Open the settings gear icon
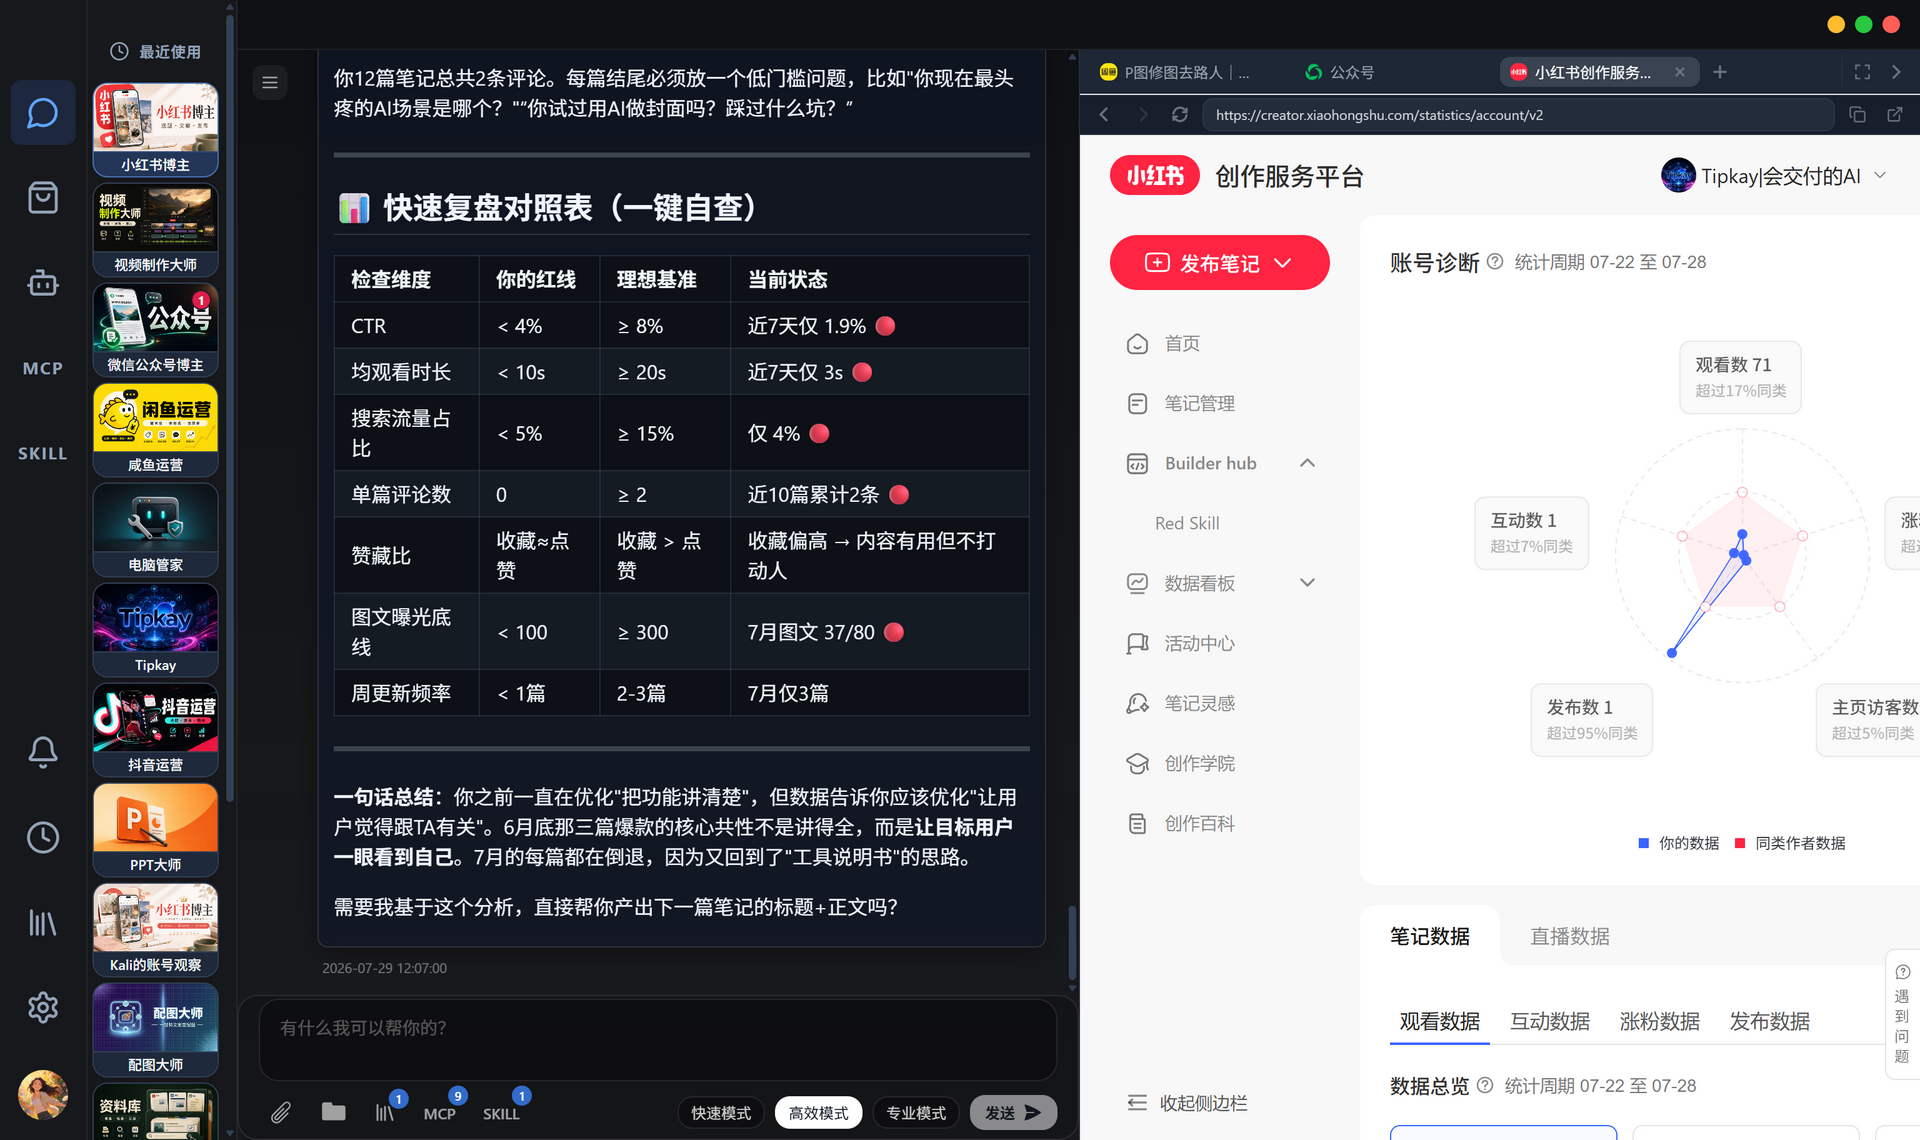Viewport: 1920px width, 1140px height. (x=42, y=1007)
